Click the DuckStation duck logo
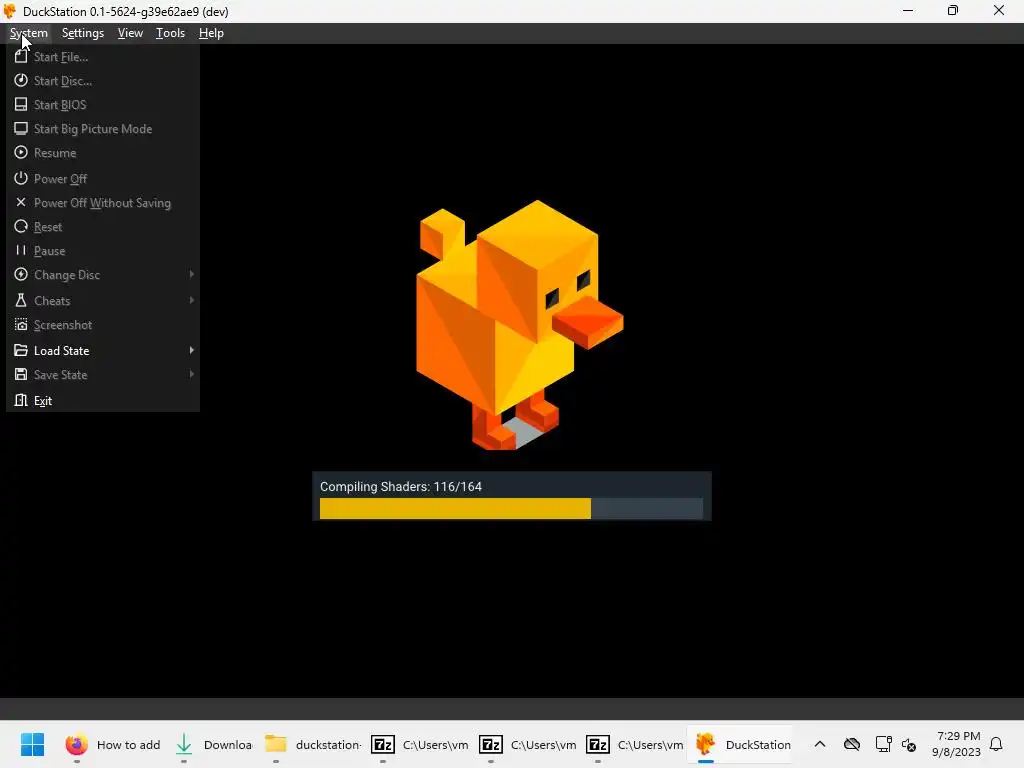1024x768 pixels. click(520, 325)
